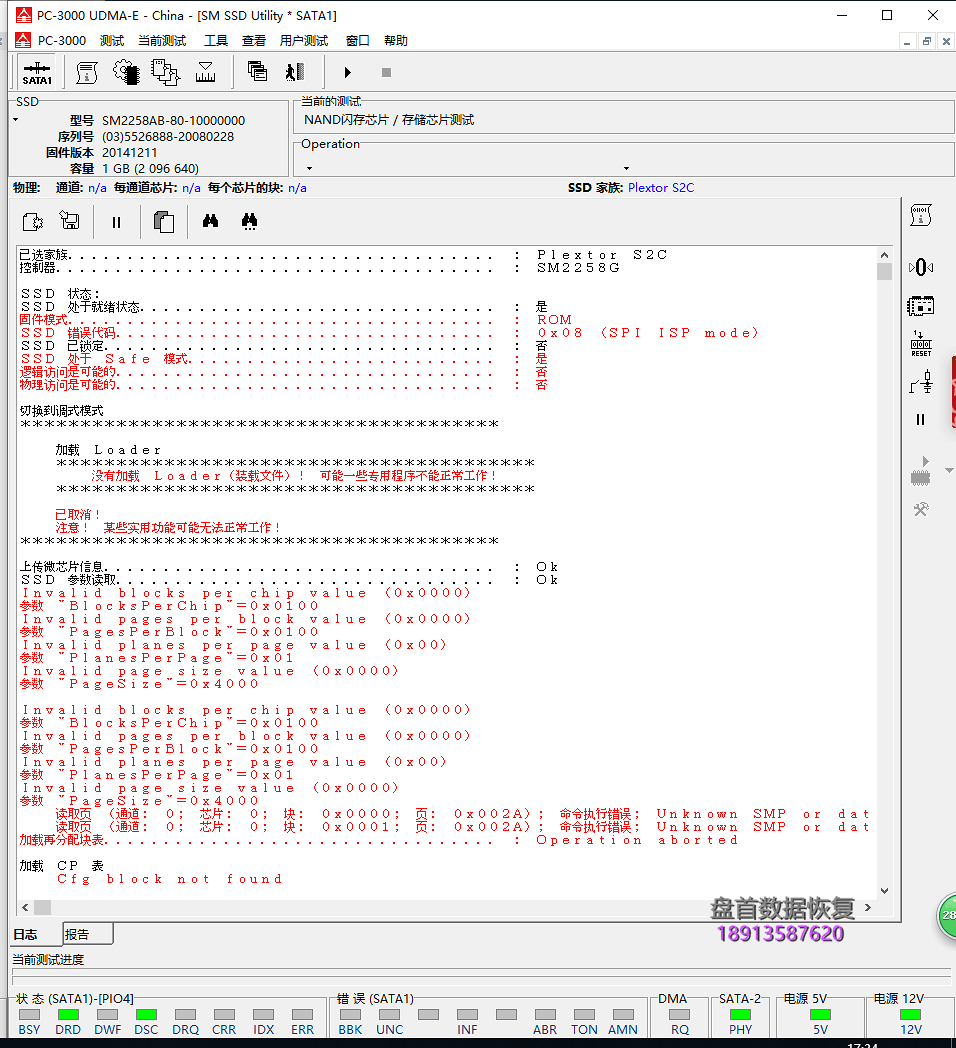Open the dropdown arrow beside the chip icon
This screenshot has height=1048, width=956.
tap(949, 471)
